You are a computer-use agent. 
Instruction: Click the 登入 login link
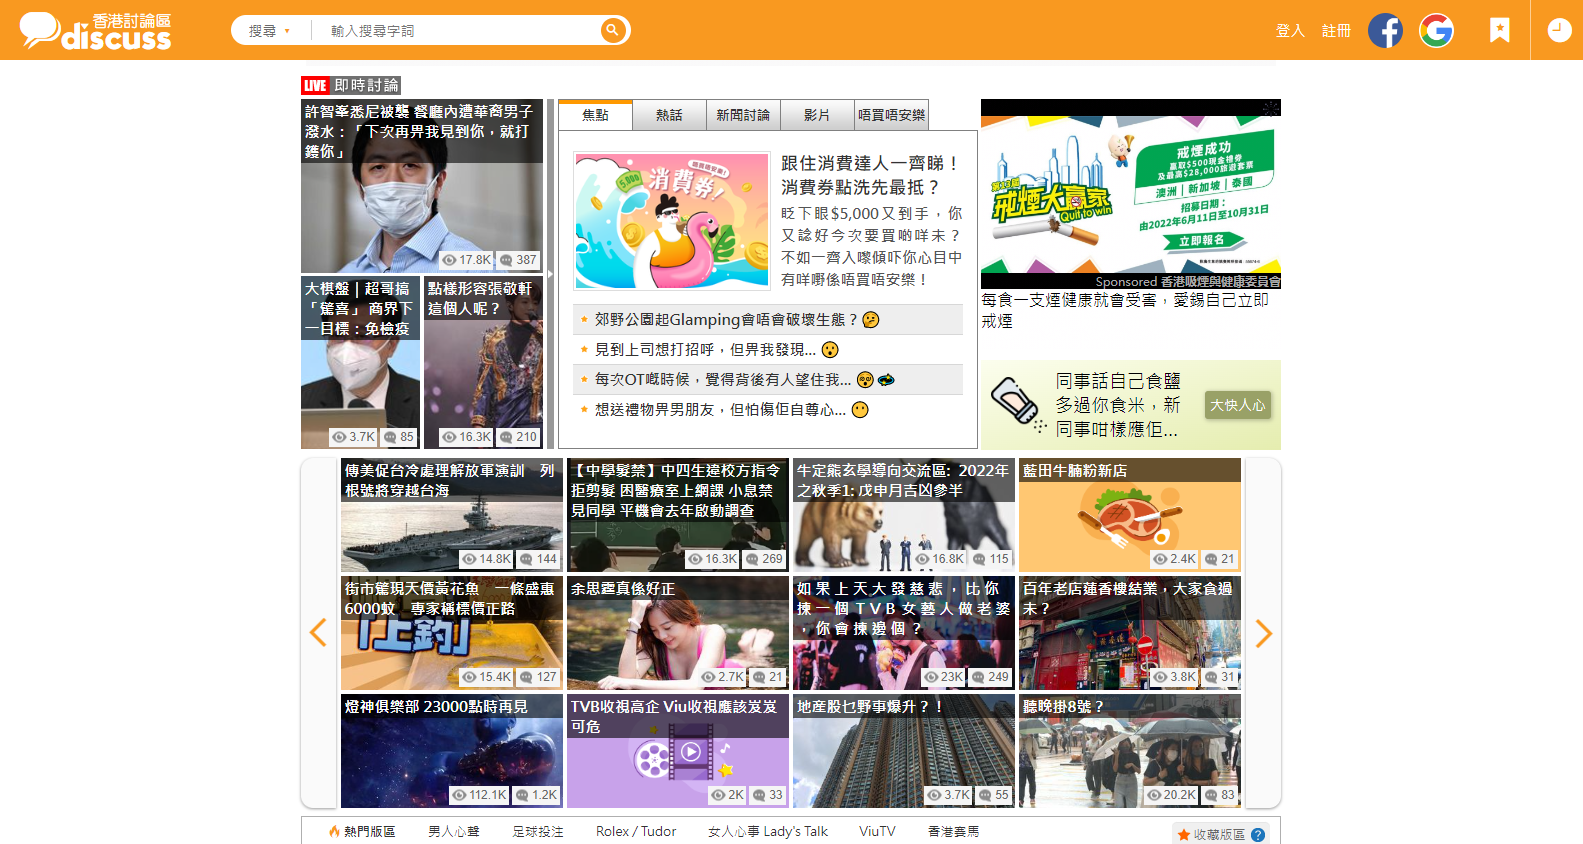(x=1290, y=31)
